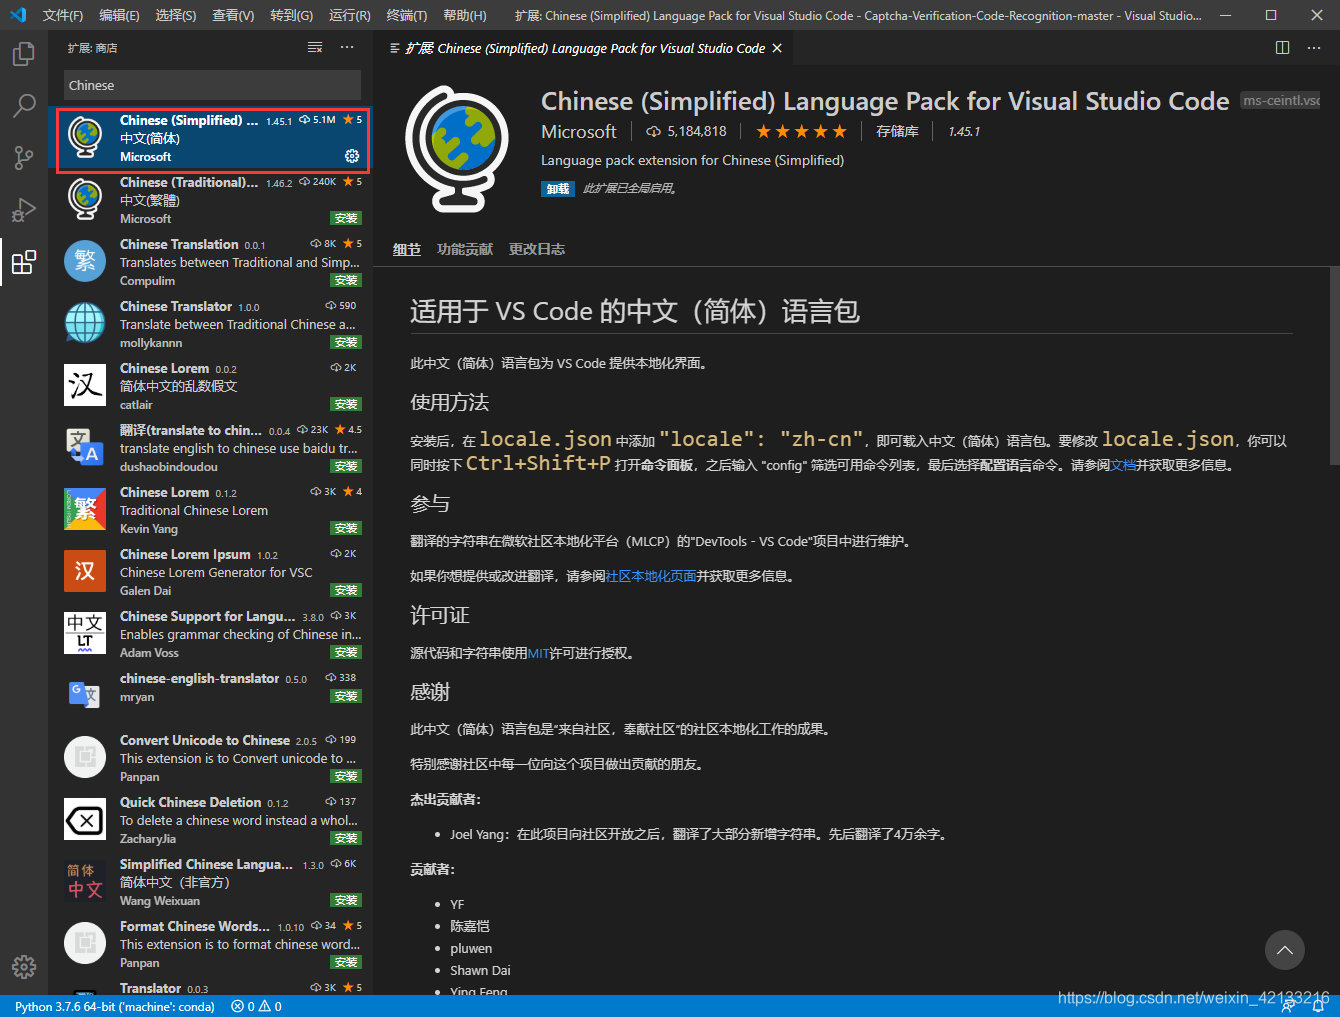Open the MIT license link

coord(538,653)
